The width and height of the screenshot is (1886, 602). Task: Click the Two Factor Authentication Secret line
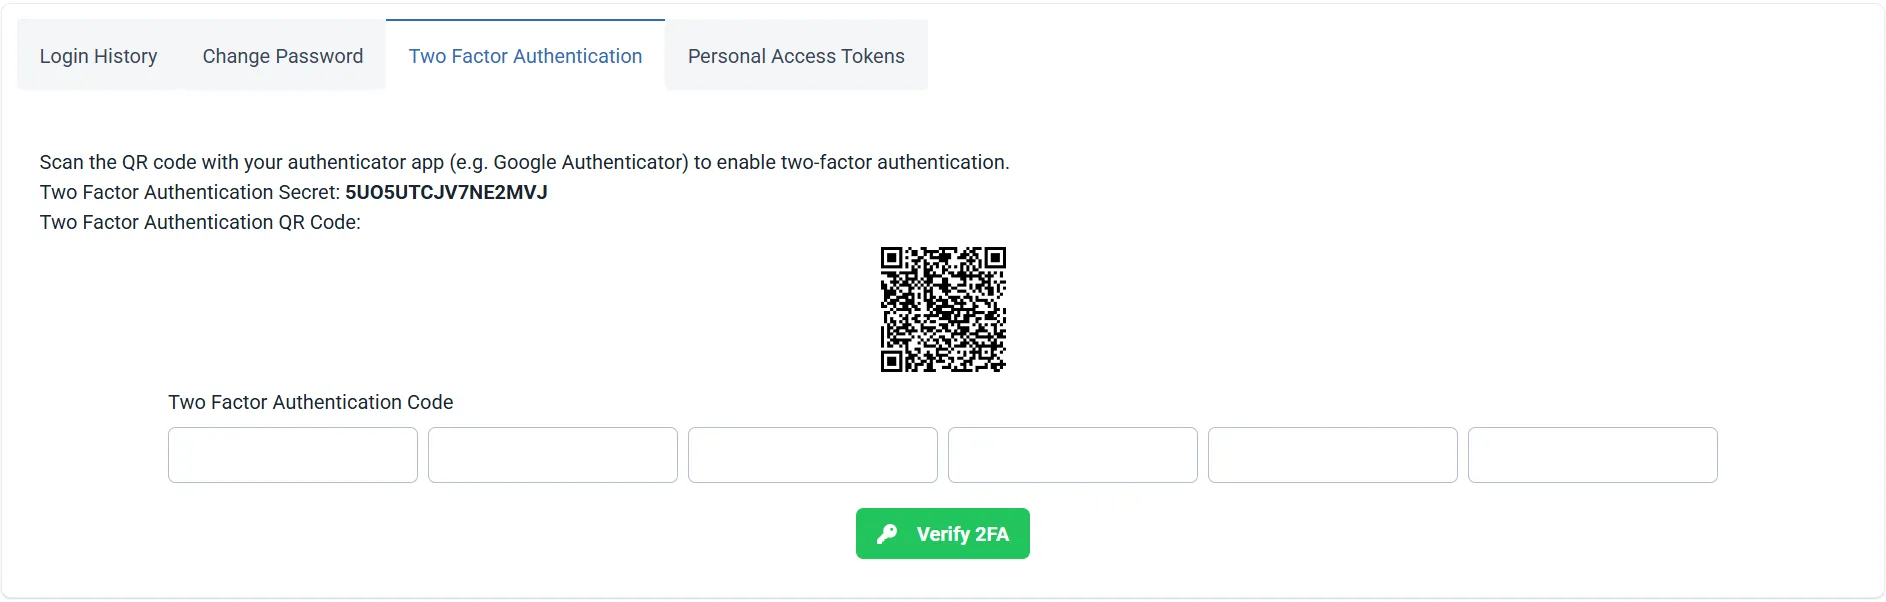tap(294, 192)
